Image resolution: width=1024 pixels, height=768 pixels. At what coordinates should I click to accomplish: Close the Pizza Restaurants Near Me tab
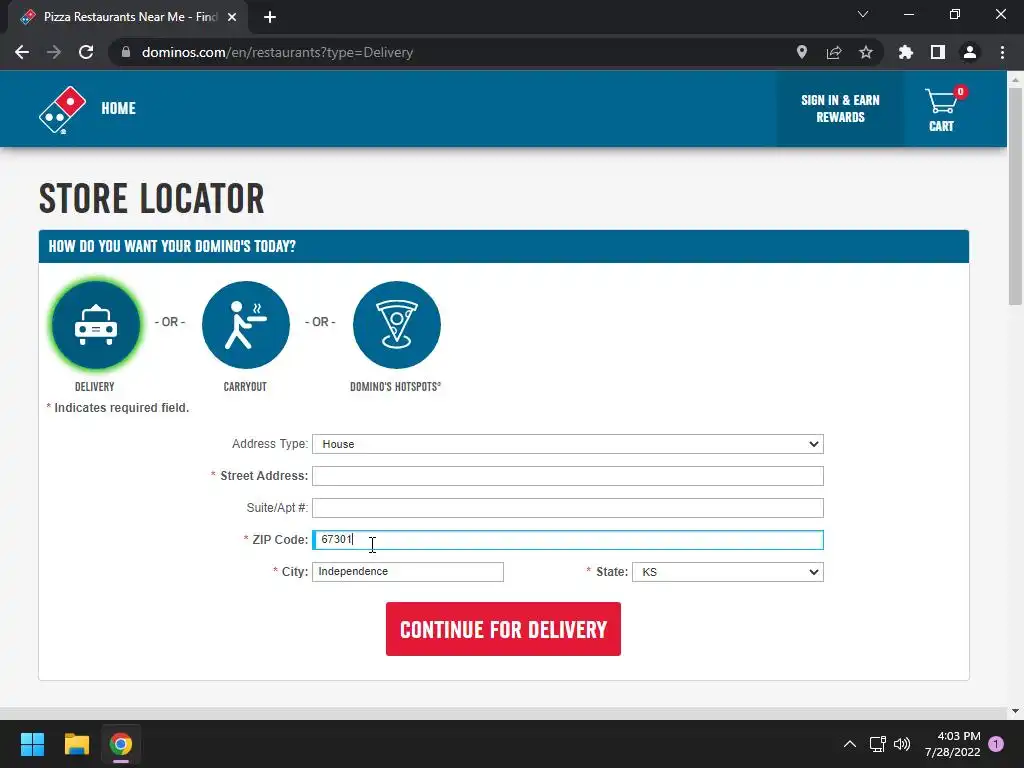232,17
